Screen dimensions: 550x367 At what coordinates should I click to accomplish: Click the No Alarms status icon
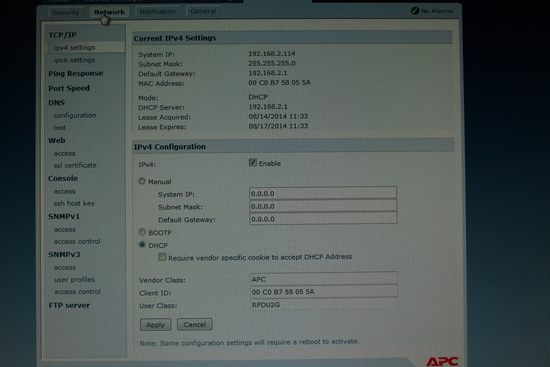pos(415,11)
